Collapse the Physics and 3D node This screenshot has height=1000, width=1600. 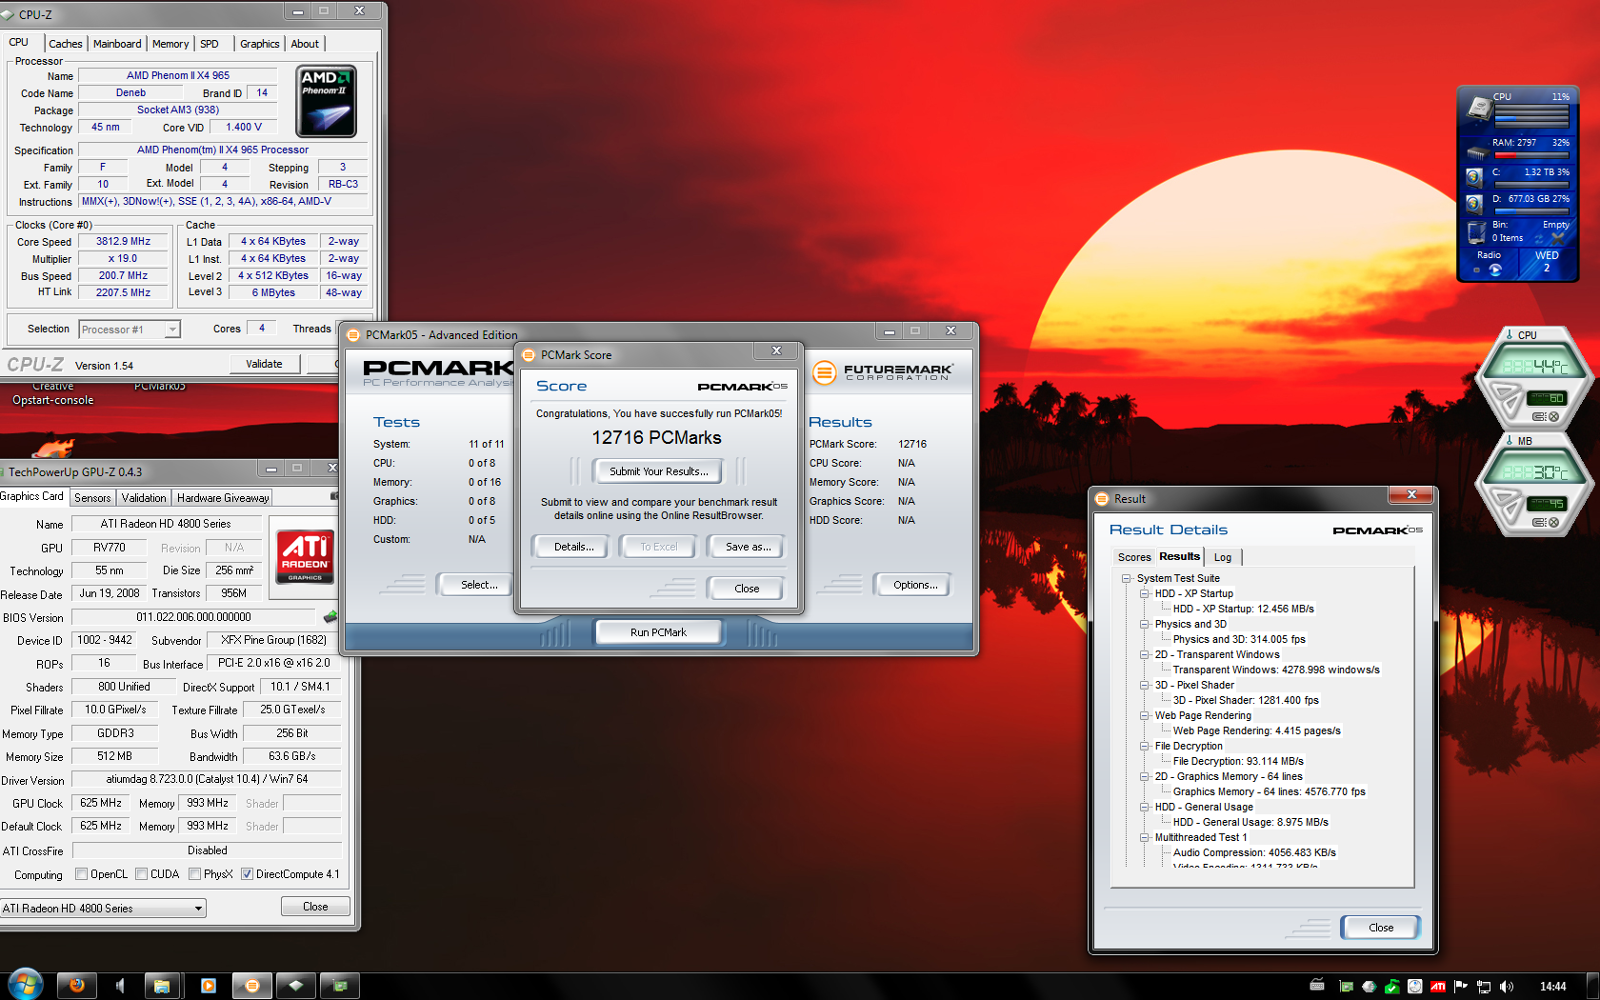tap(1144, 624)
